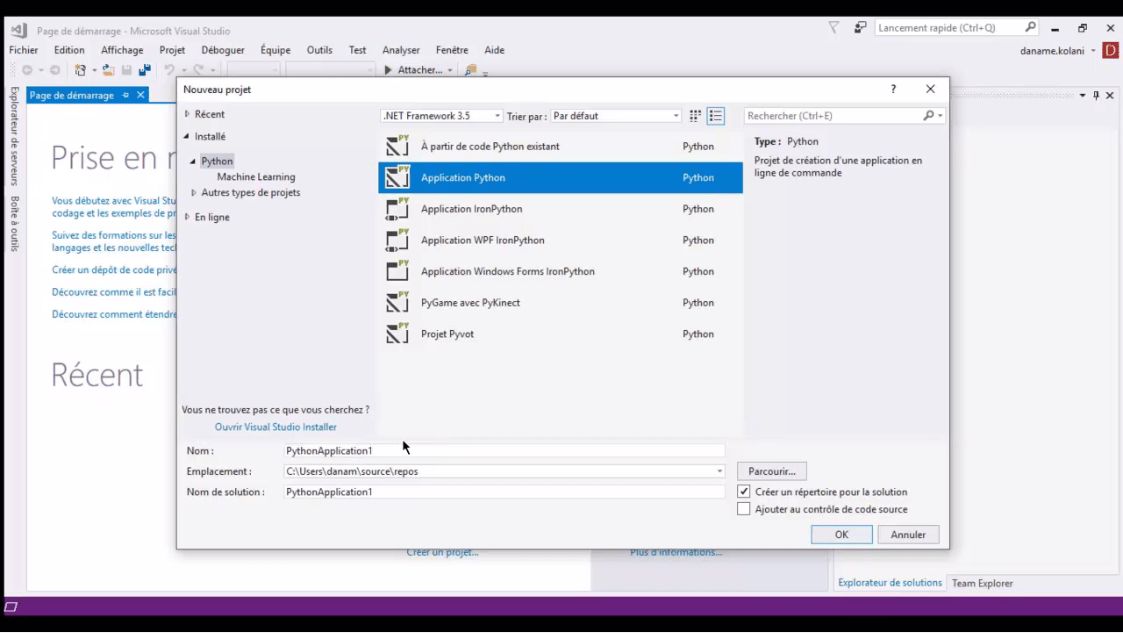
Task: Open the right panel window position dropdown
Action: [x=1082, y=95]
